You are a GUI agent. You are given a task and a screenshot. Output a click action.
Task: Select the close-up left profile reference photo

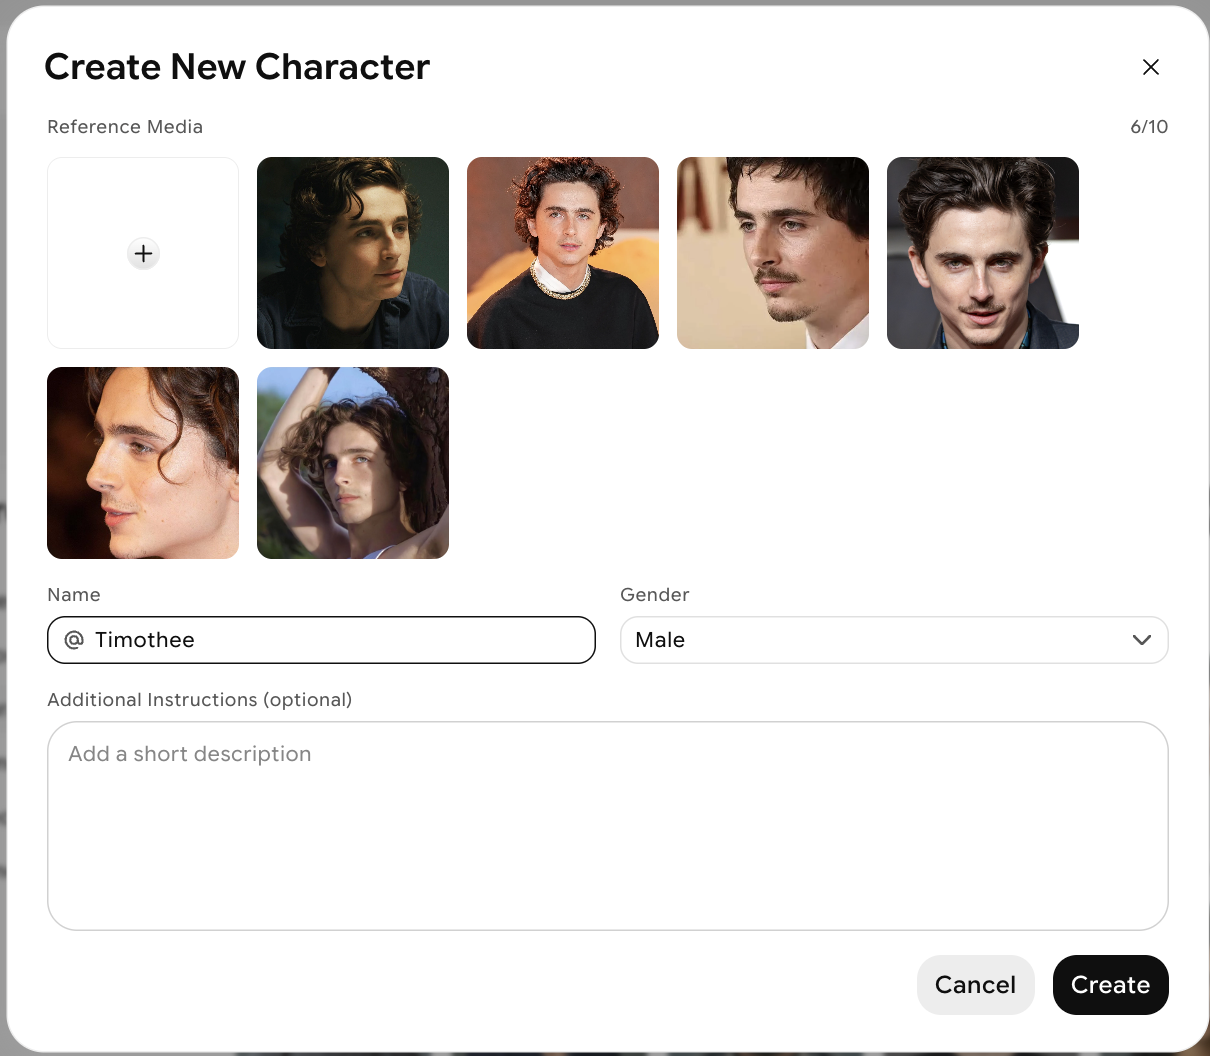[143, 463]
